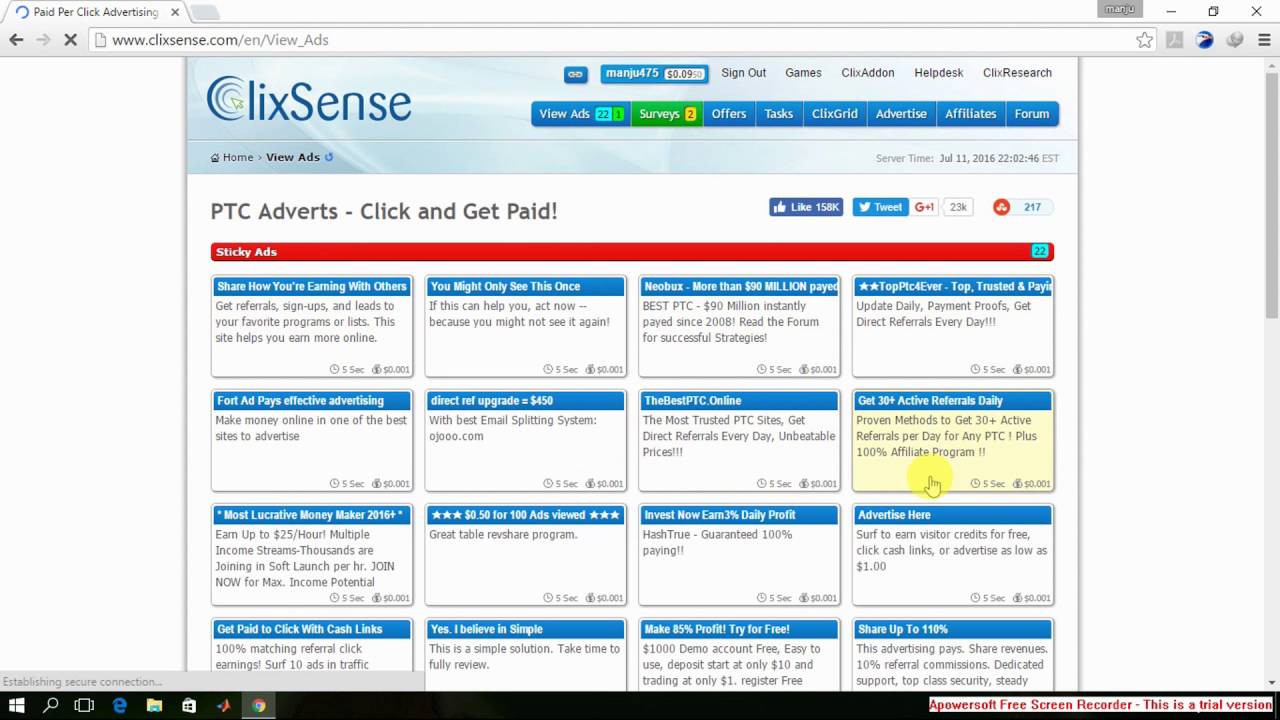This screenshot has width=1280, height=720.
Task: Open the 'direct ref upgrade = $450' ad
Action: [x=526, y=440]
